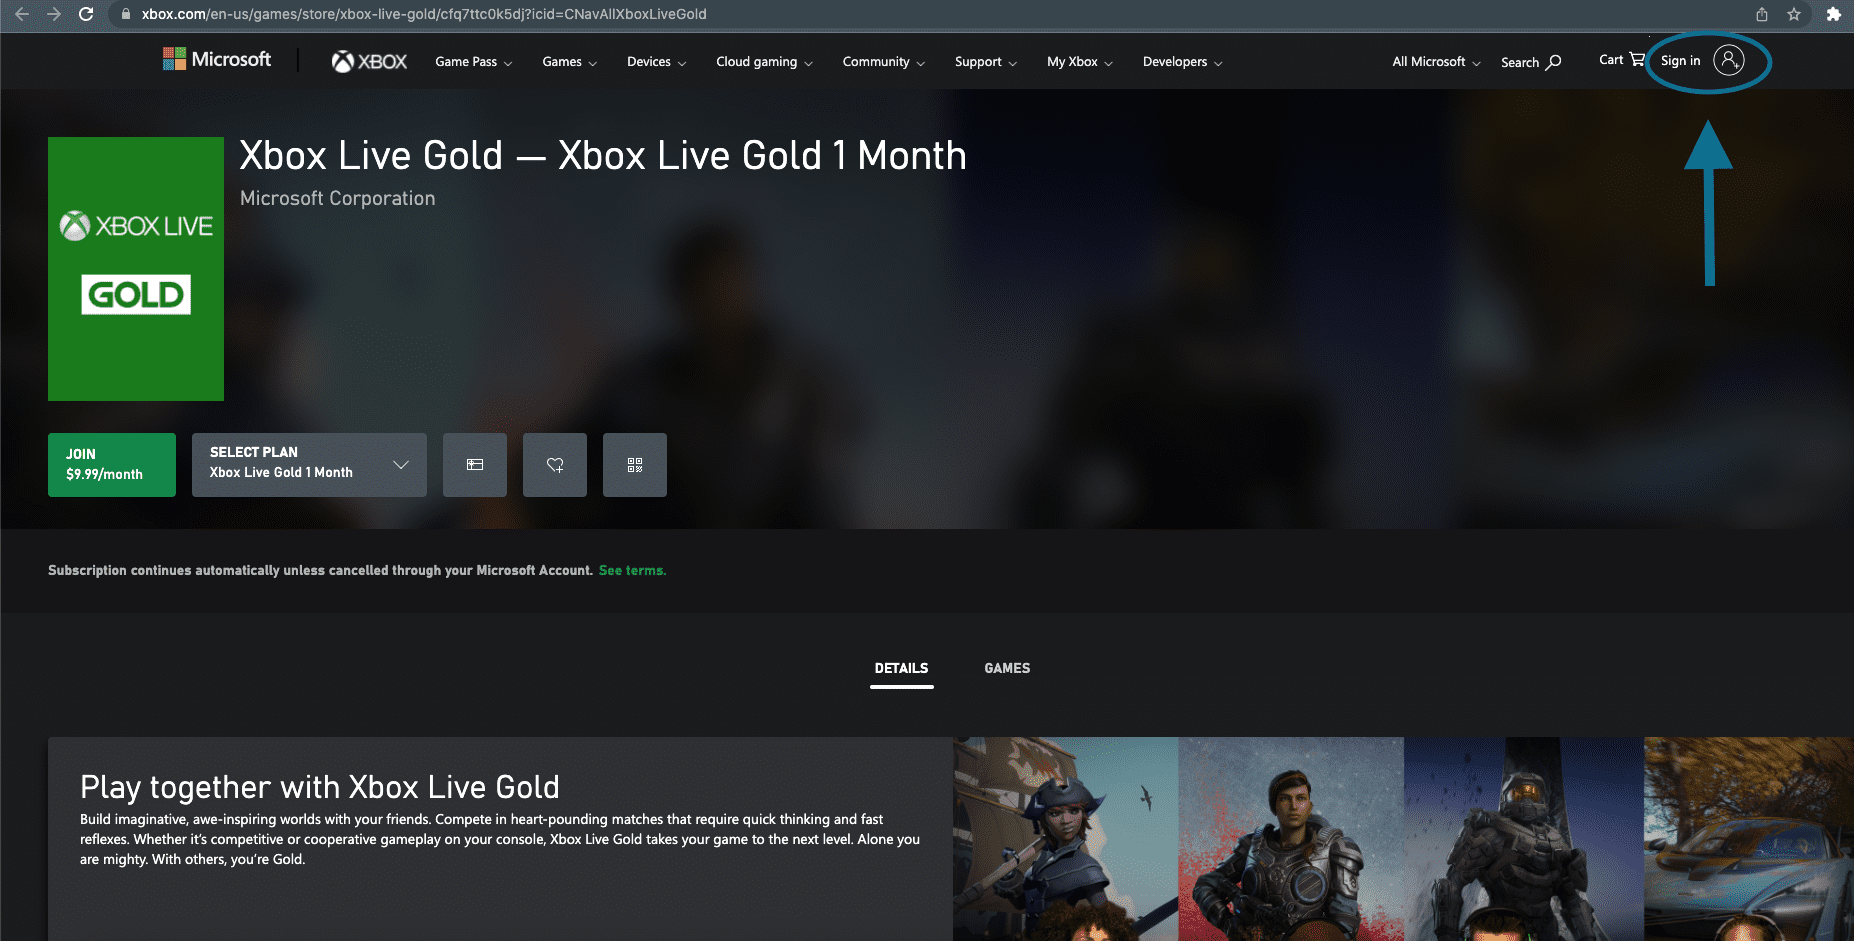Screen dimensions: 1854x941
Task: Add Xbox Live Gold to wishlist
Action: (554, 464)
